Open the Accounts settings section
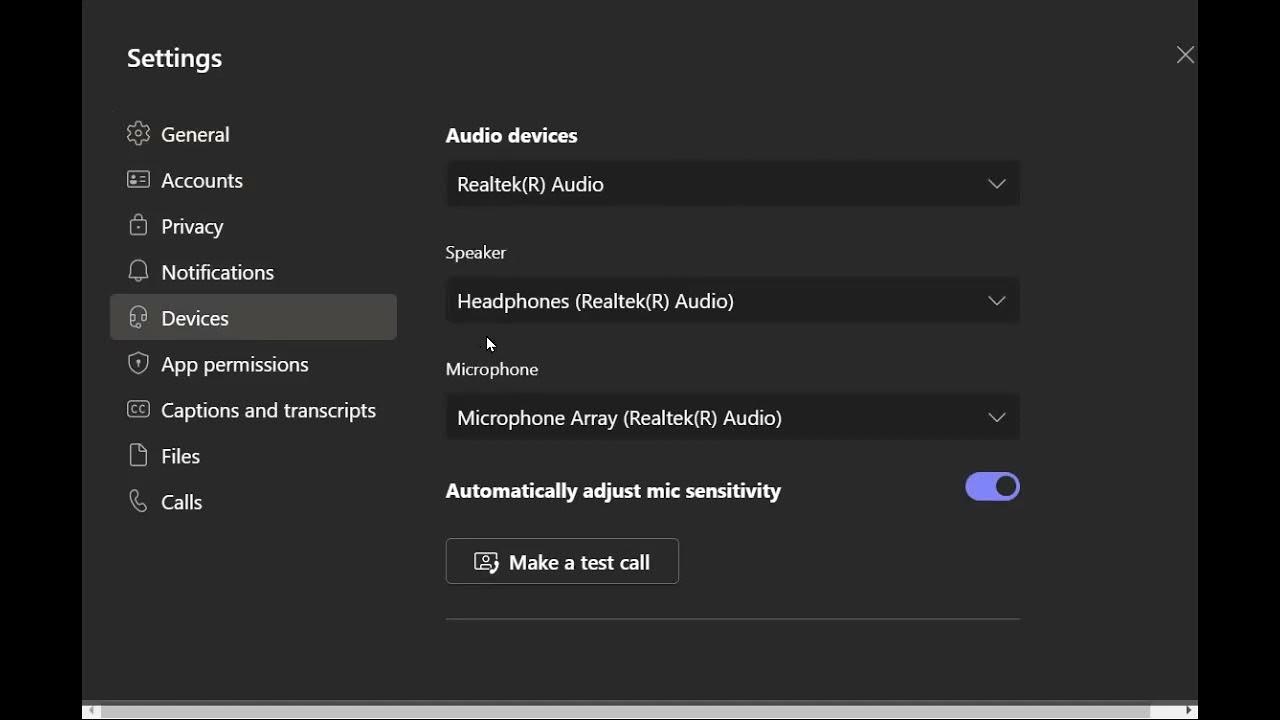The width and height of the screenshot is (1280, 720). tap(202, 180)
